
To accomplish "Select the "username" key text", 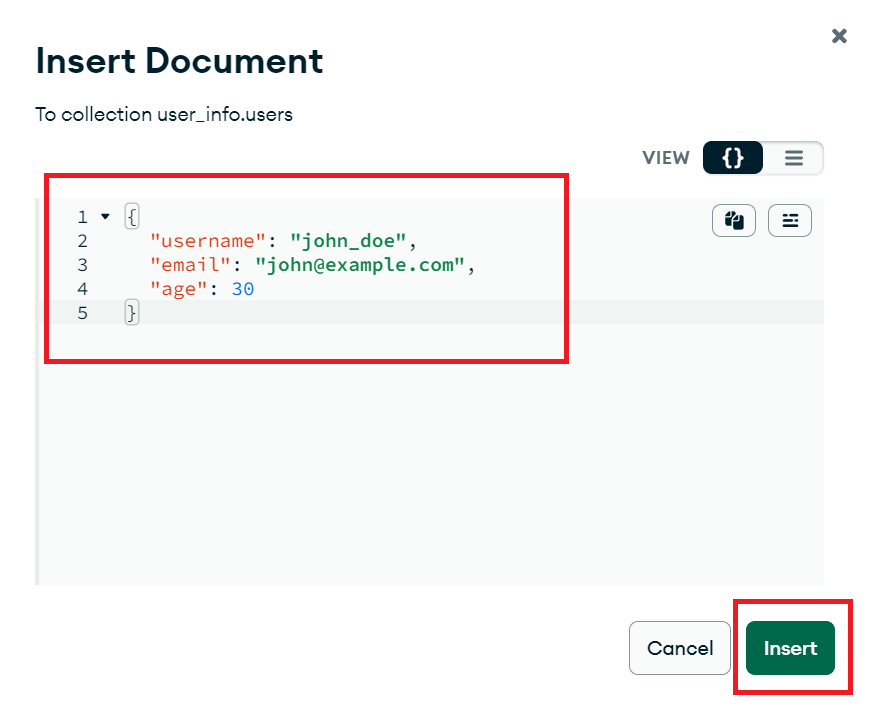I will [208, 241].
